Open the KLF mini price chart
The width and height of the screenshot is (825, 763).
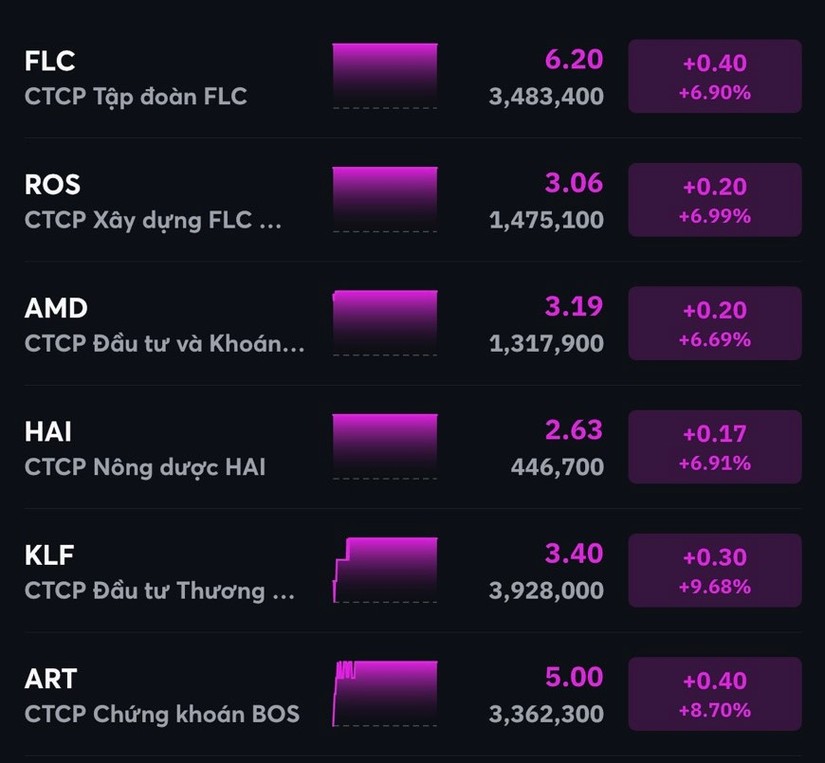click(x=385, y=570)
